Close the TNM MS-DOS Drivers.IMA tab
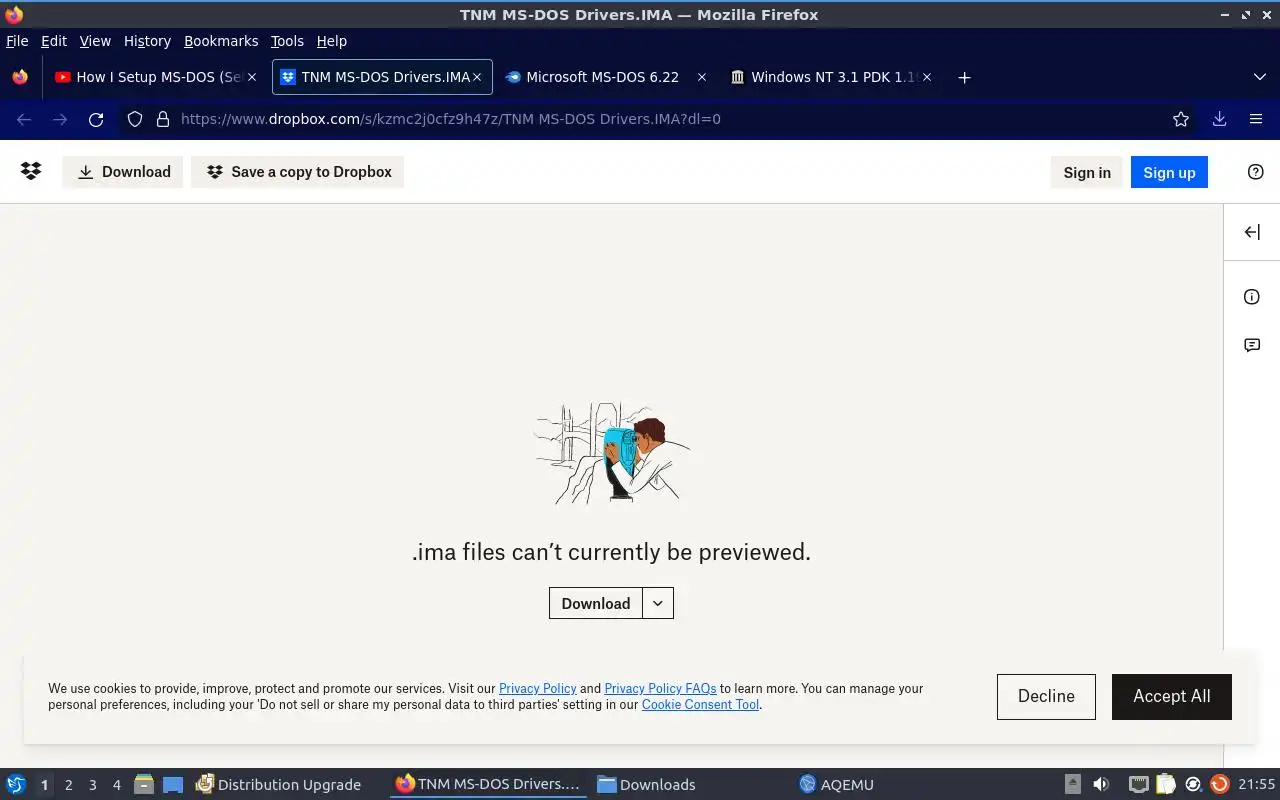This screenshot has width=1280, height=800. 477,77
